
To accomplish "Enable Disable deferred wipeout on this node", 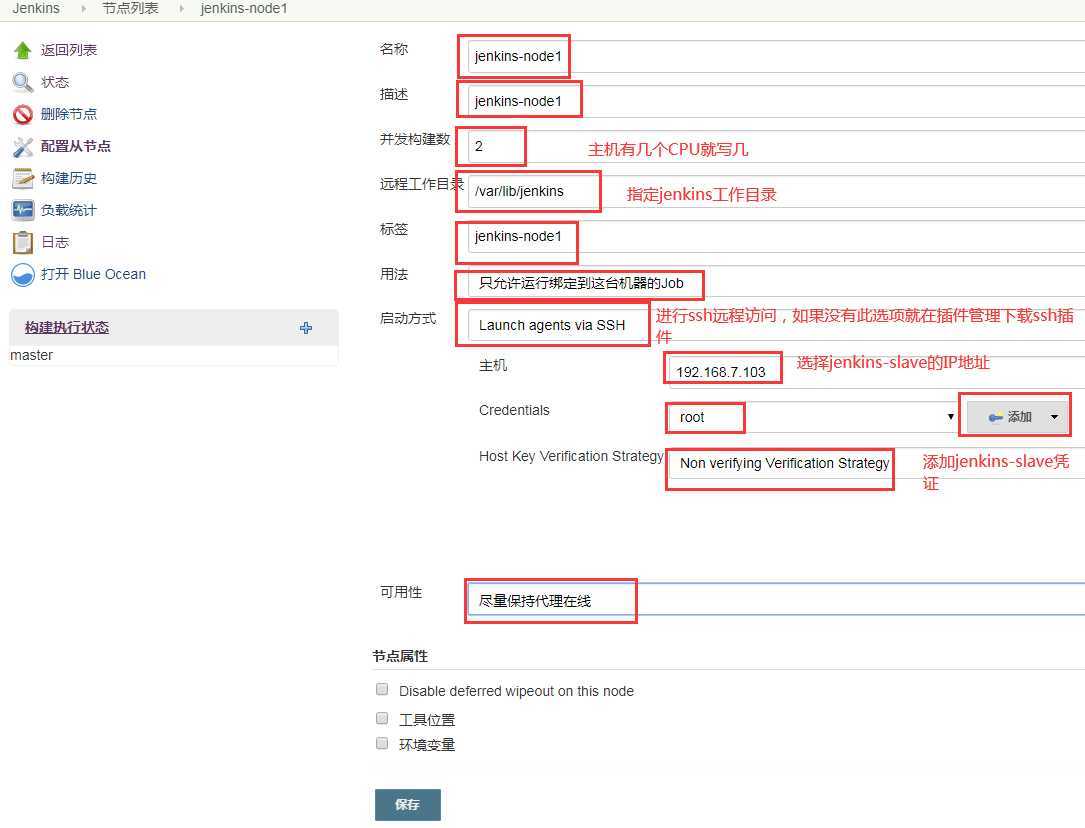I will 382,689.
